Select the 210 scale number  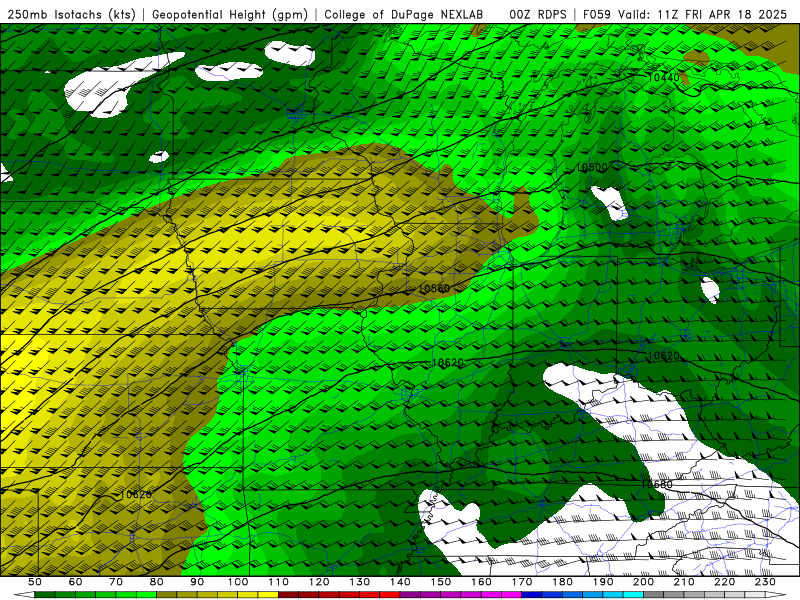(x=684, y=582)
